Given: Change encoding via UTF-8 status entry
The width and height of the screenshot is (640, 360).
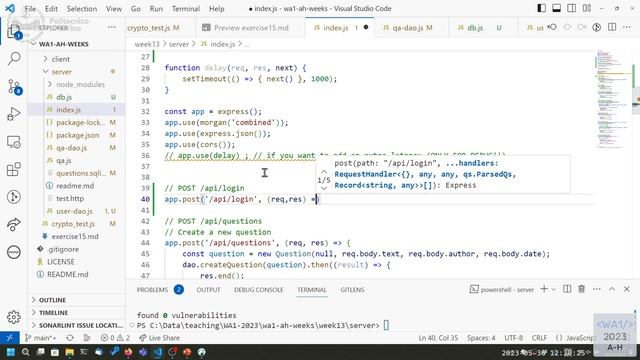Looking at the screenshot, I should click(x=513, y=338).
